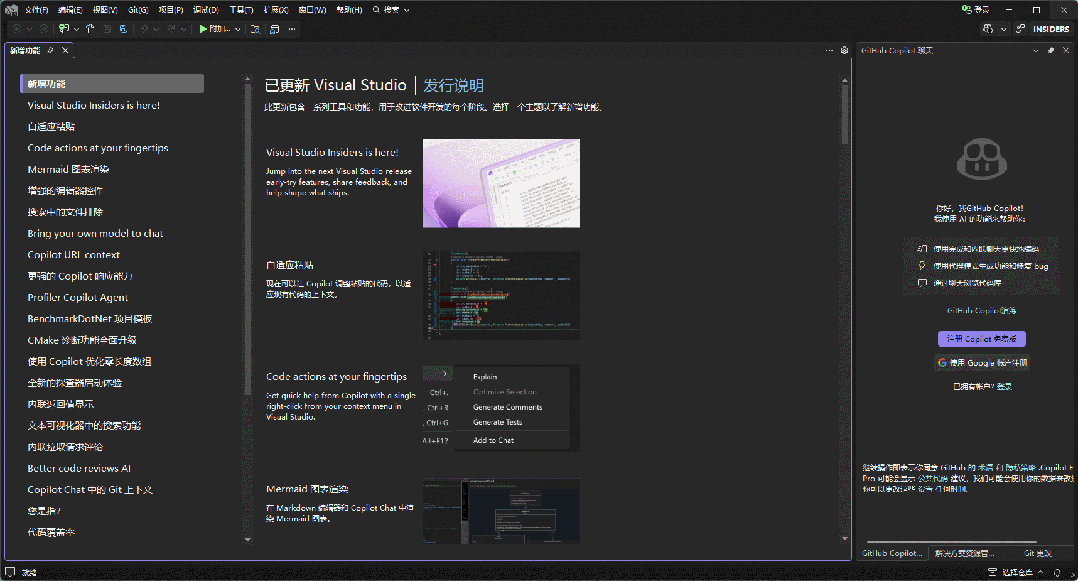Screen dimensions: 1078x581
Task: Open the 项目(P) menu
Action: [171, 10]
